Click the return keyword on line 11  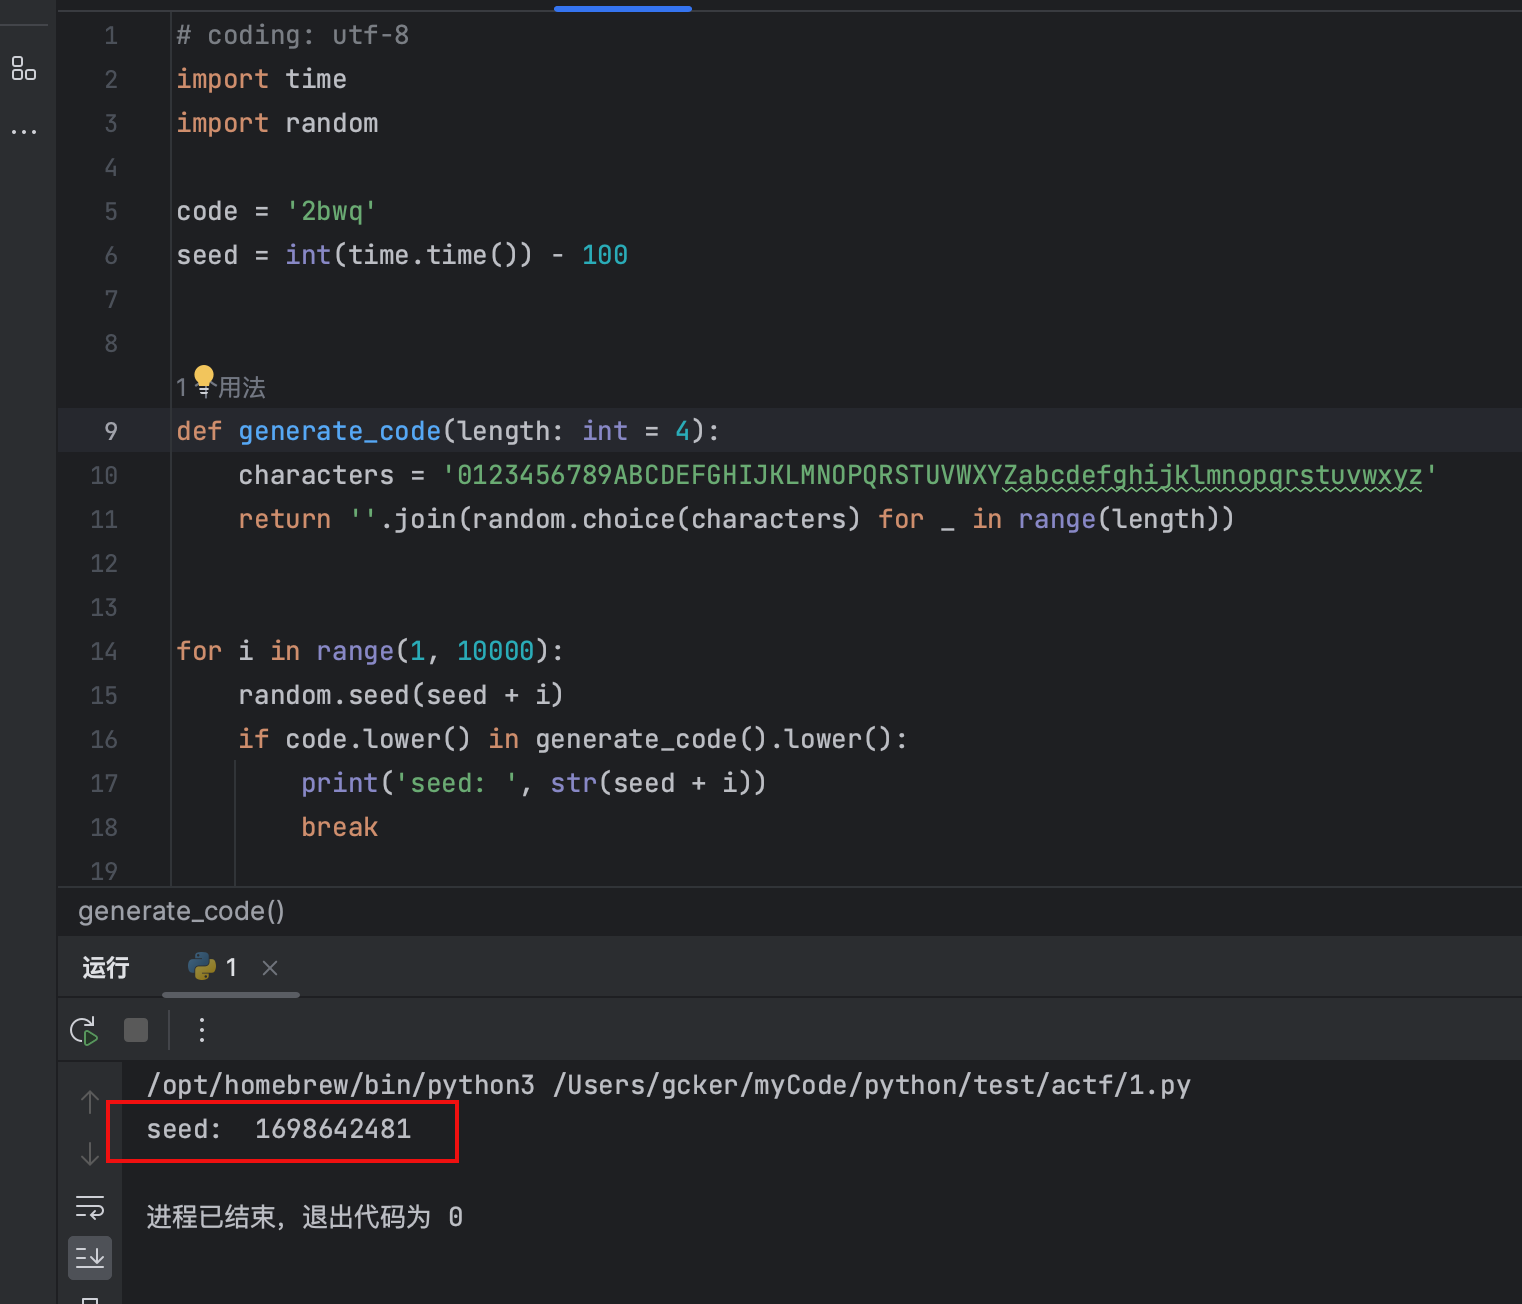(x=285, y=519)
